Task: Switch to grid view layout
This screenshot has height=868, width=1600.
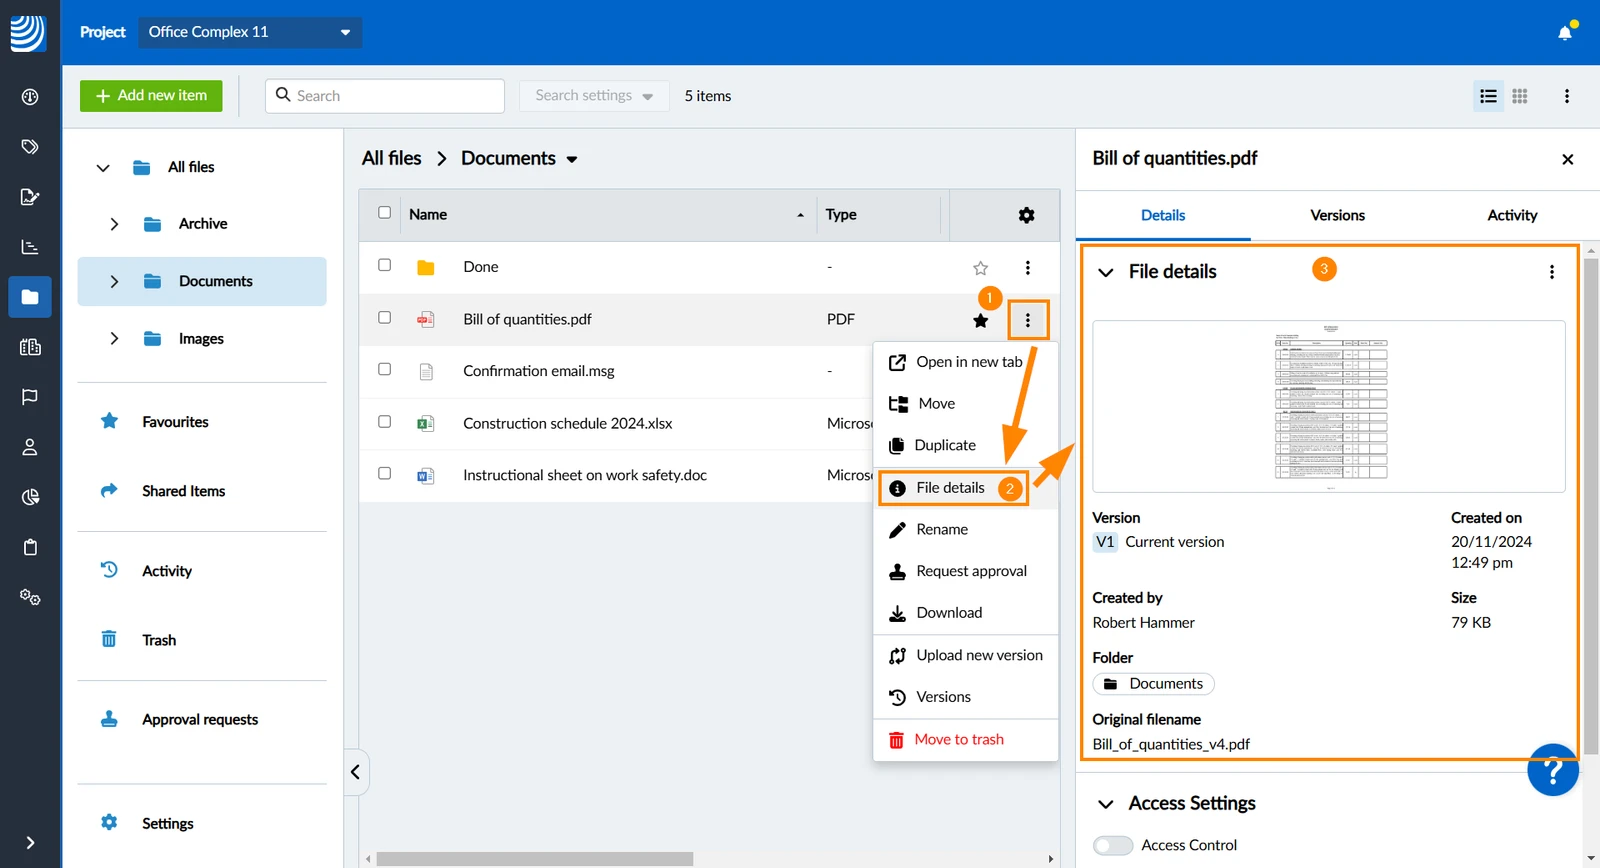Action: pos(1520,96)
